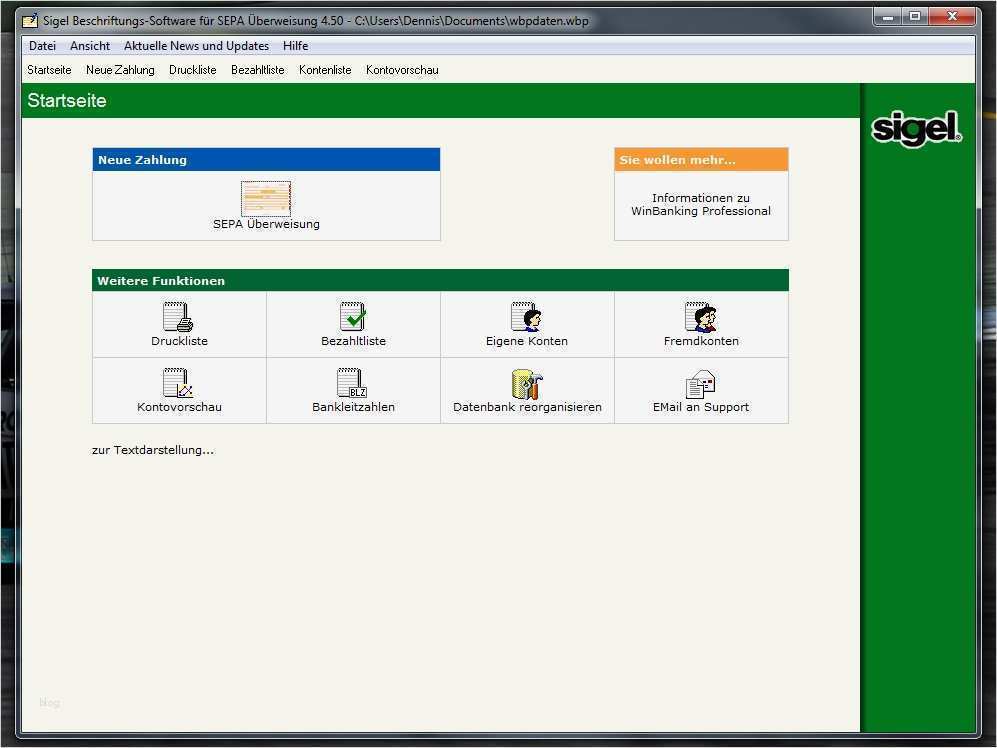Click the Datenbank reorganisieren tools icon
Viewport: 997px width, 748px height.
pos(527,384)
